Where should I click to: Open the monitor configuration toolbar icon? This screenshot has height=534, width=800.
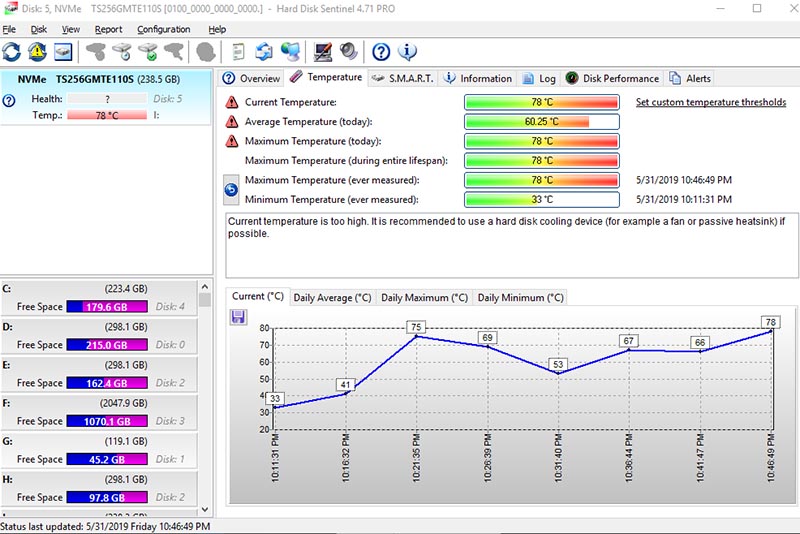322,52
